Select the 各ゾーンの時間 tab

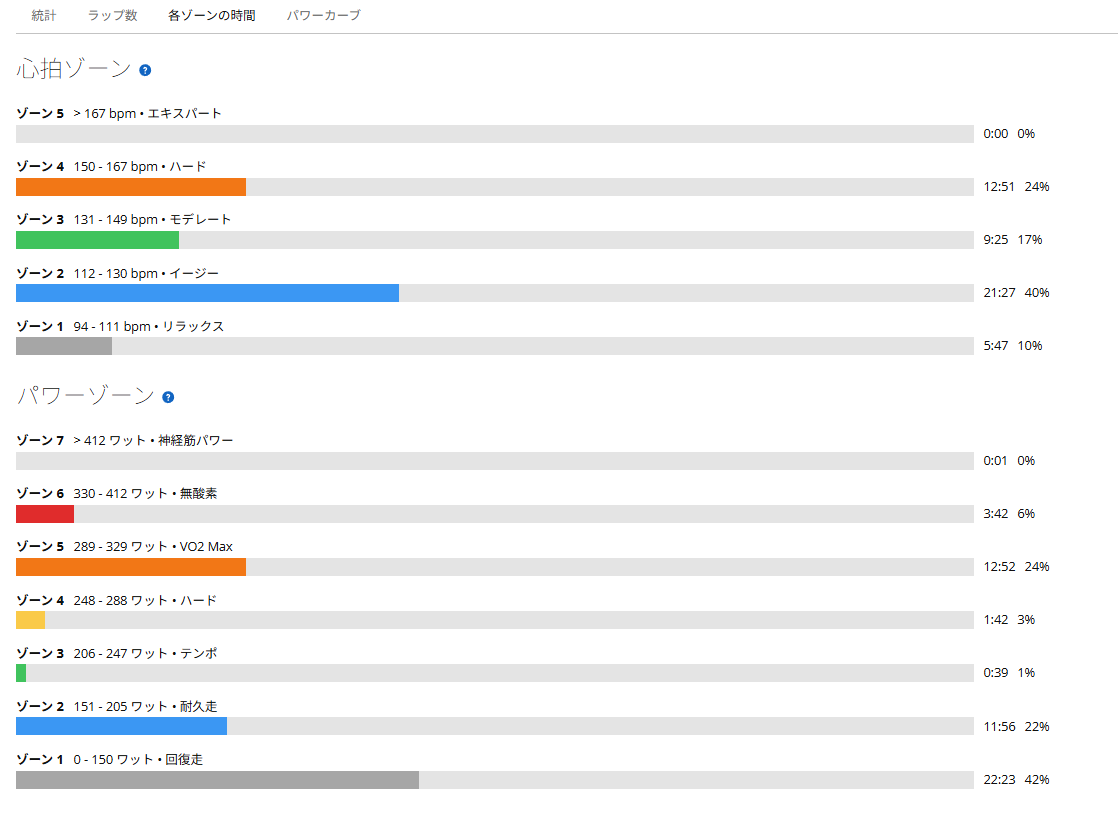(x=211, y=15)
